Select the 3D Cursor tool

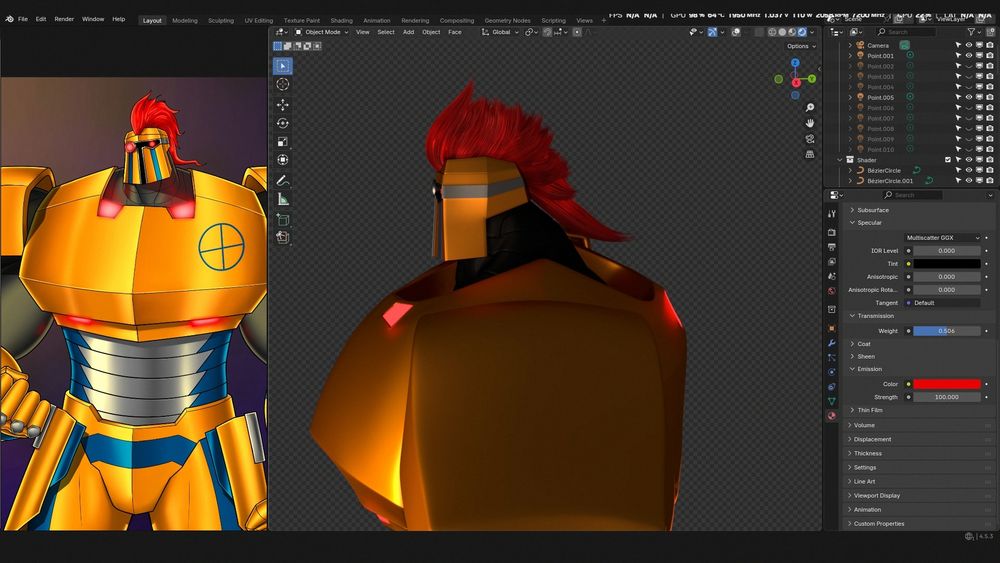point(283,85)
